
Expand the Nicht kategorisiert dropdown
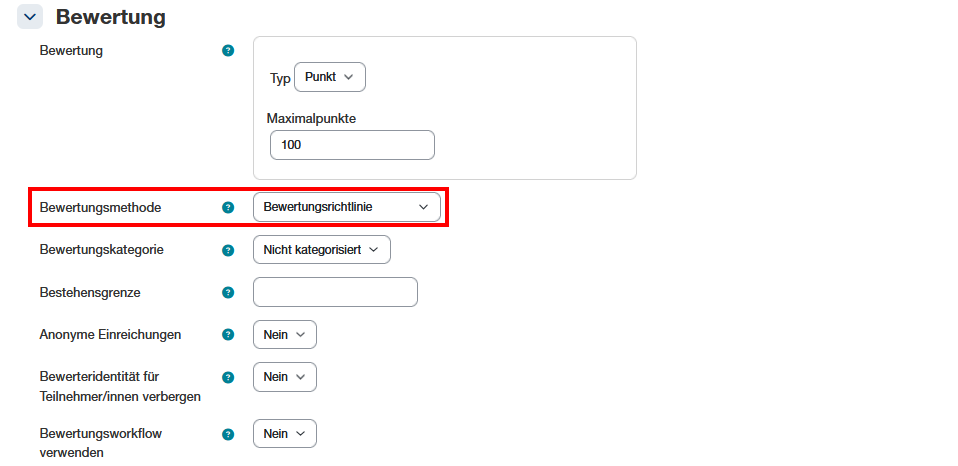point(321,249)
